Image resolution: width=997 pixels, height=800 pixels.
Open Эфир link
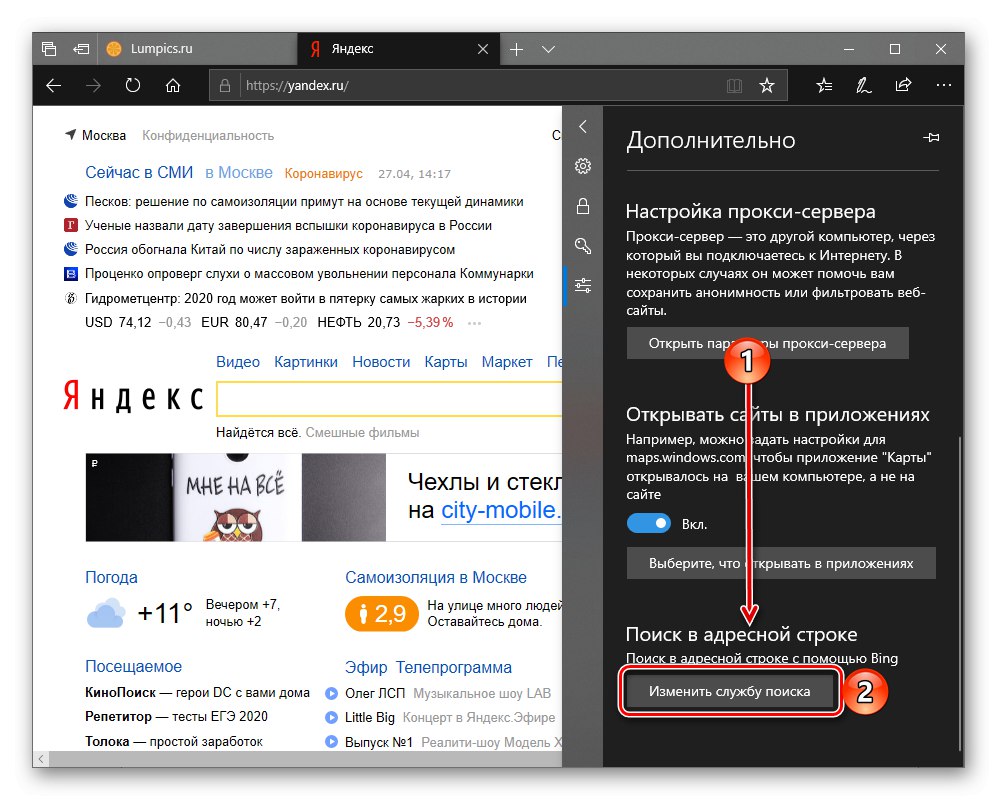[366, 667]
